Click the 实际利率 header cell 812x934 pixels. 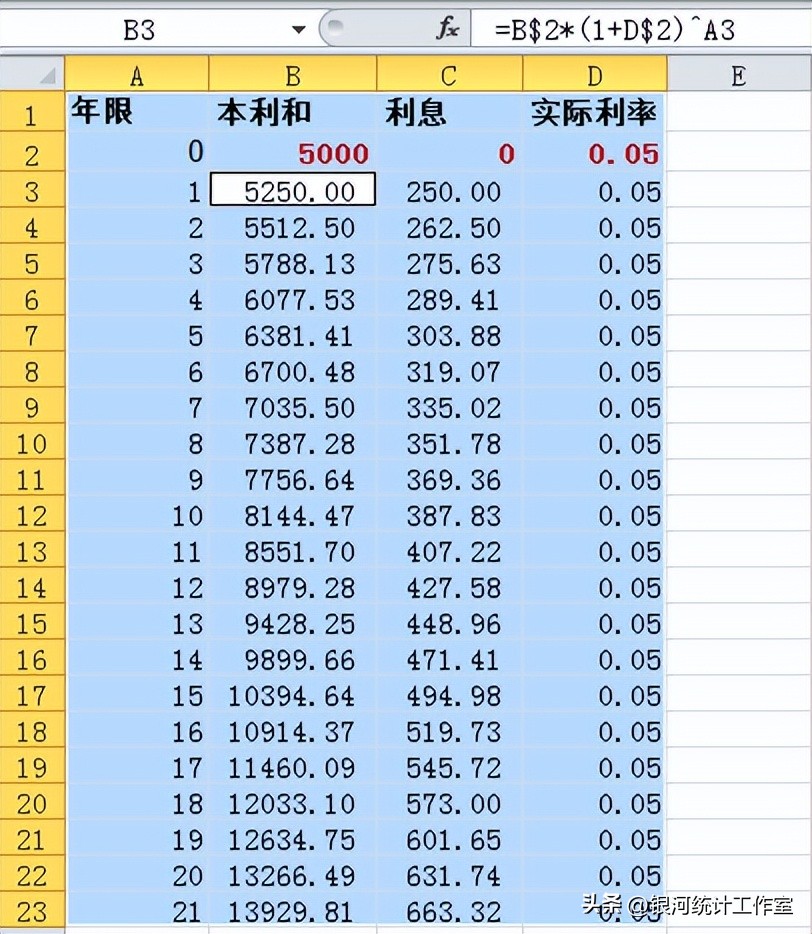coord(596,112)
